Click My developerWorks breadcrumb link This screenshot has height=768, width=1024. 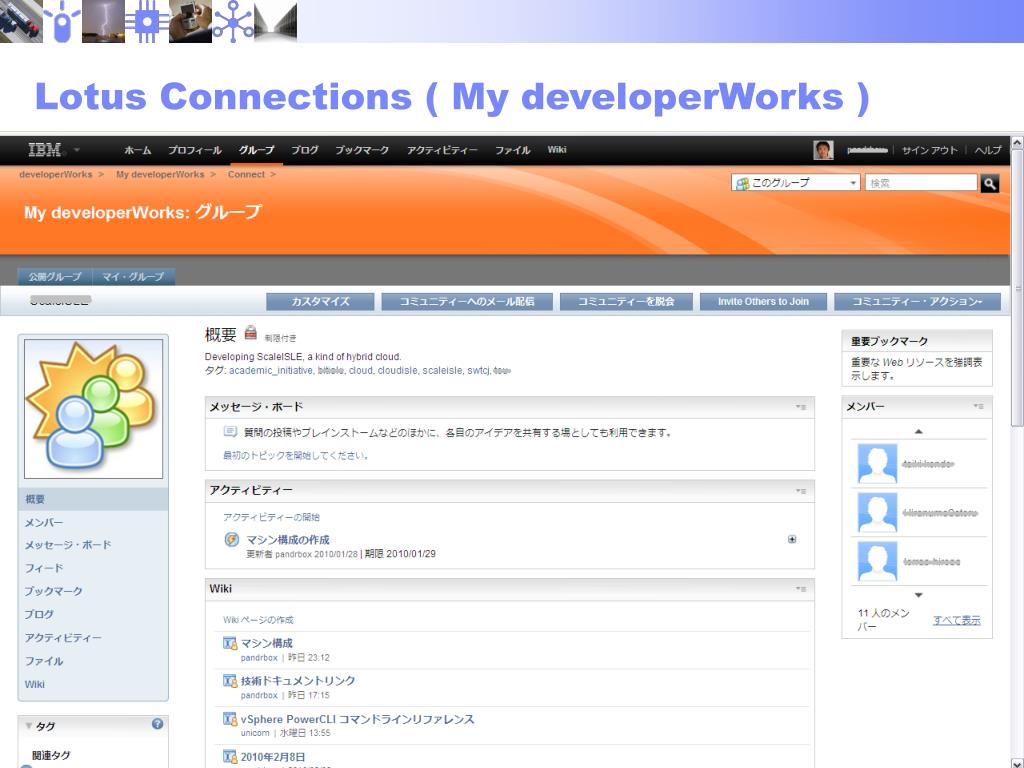(x=160, y=174)
